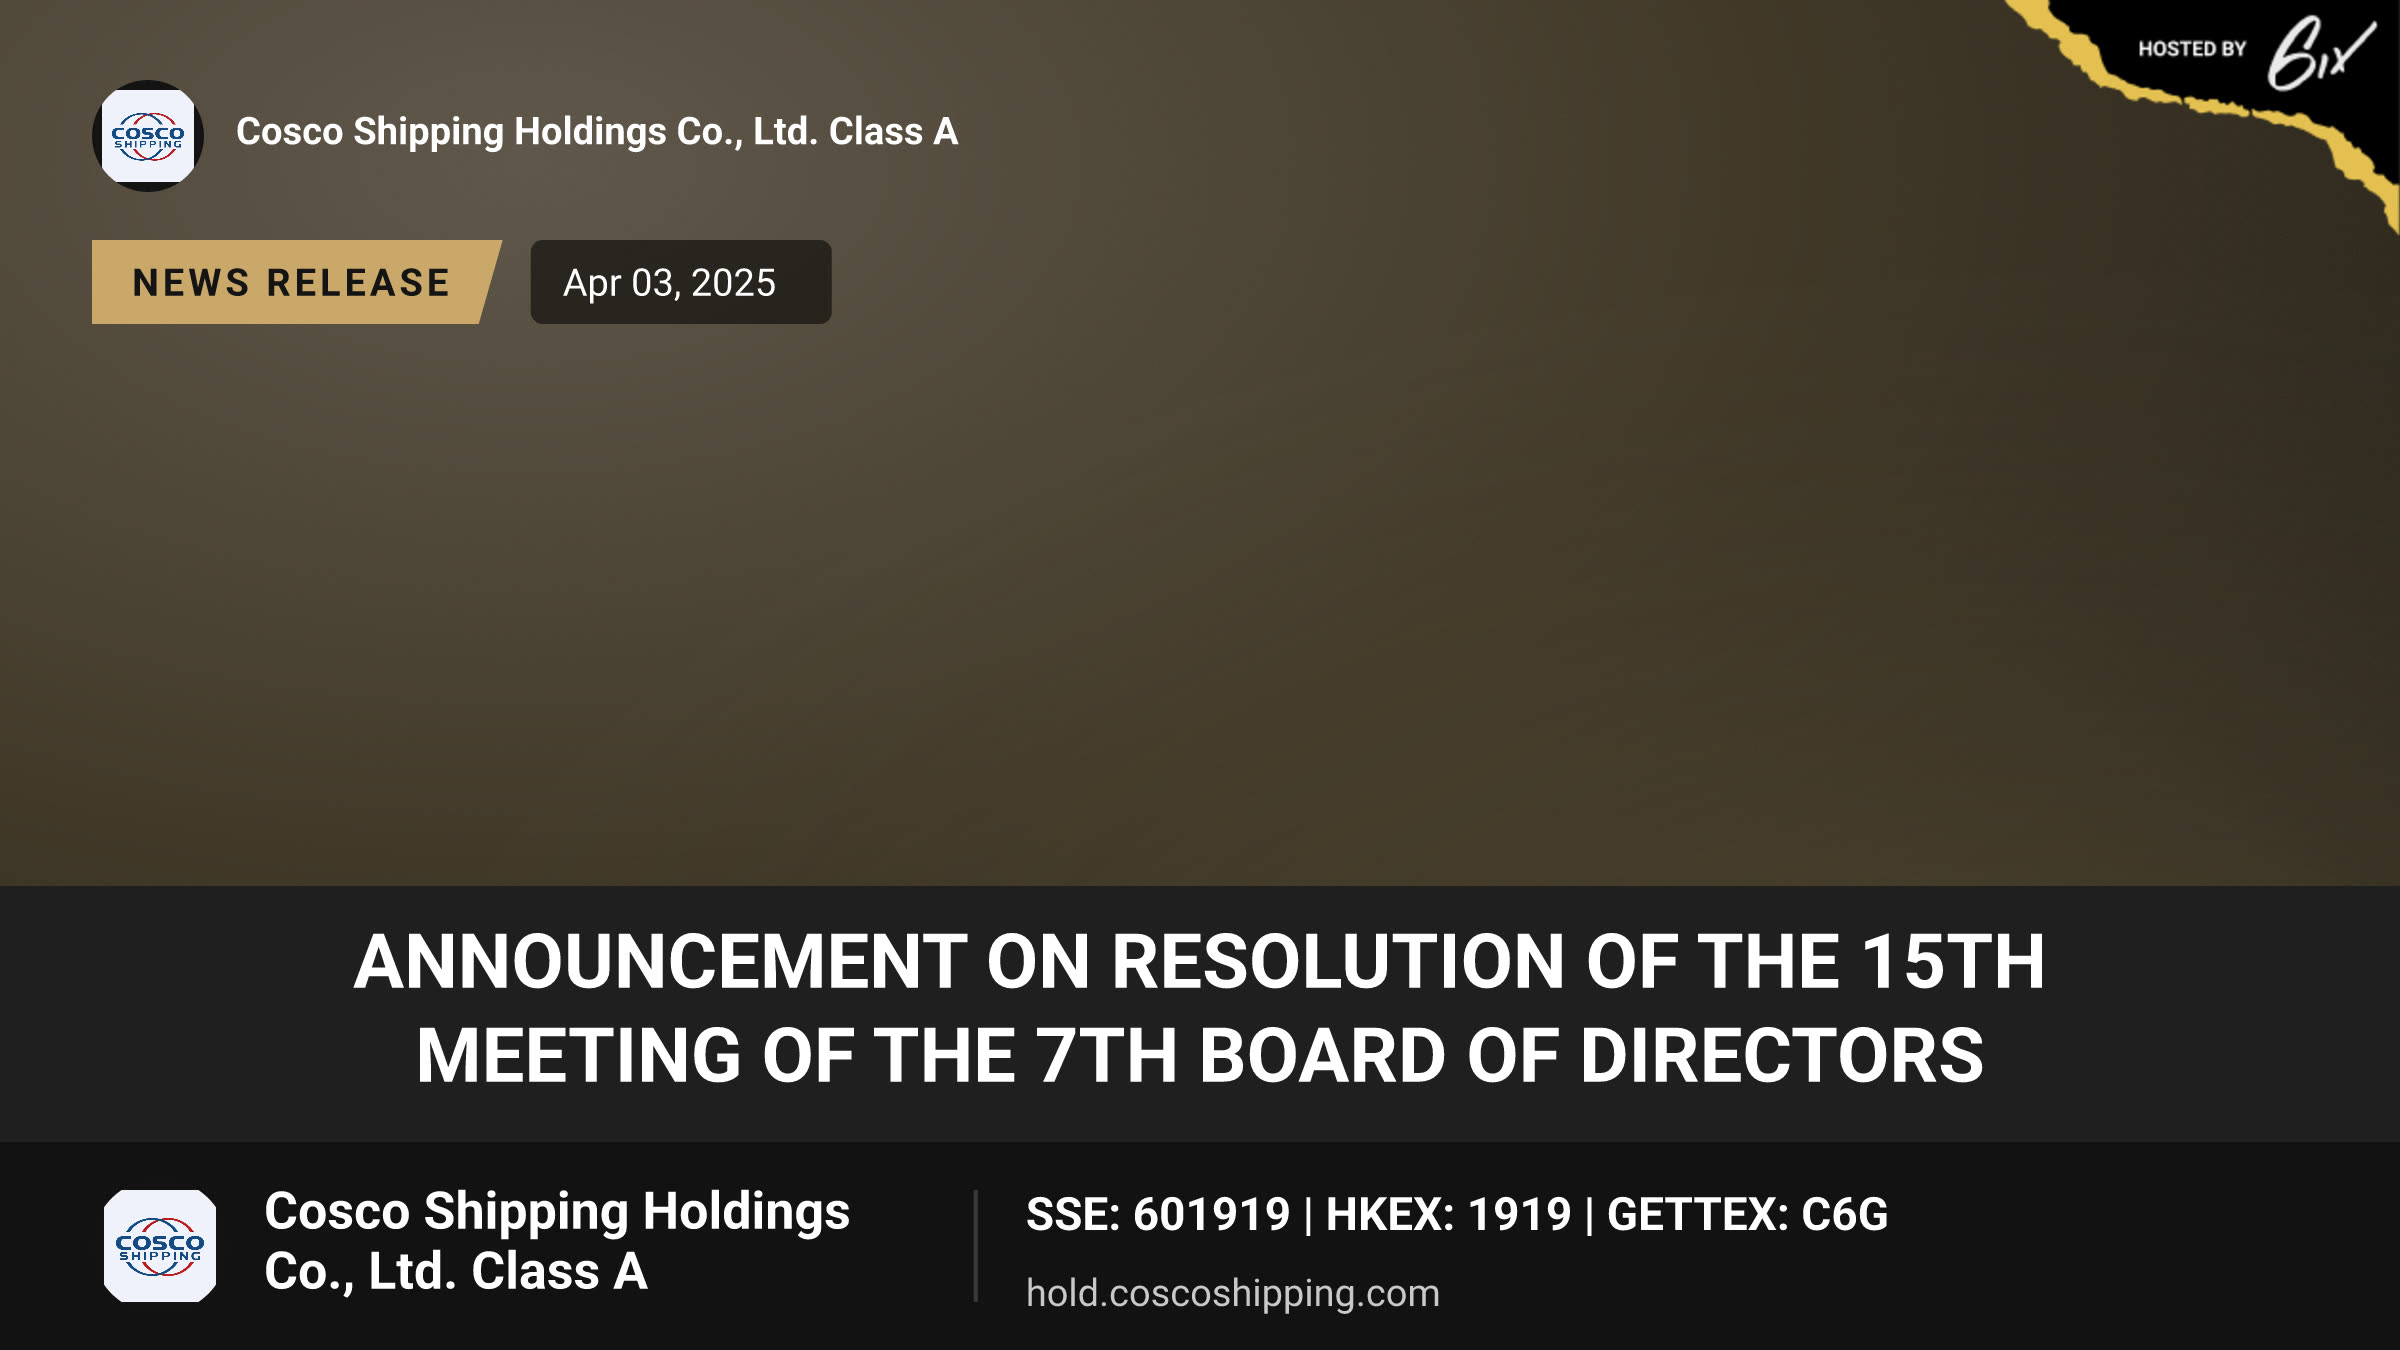Viewport: 2400px width, 1350px height.
Task: Select the GETTEX: C6G ticker
Action: [1747, 1215]
